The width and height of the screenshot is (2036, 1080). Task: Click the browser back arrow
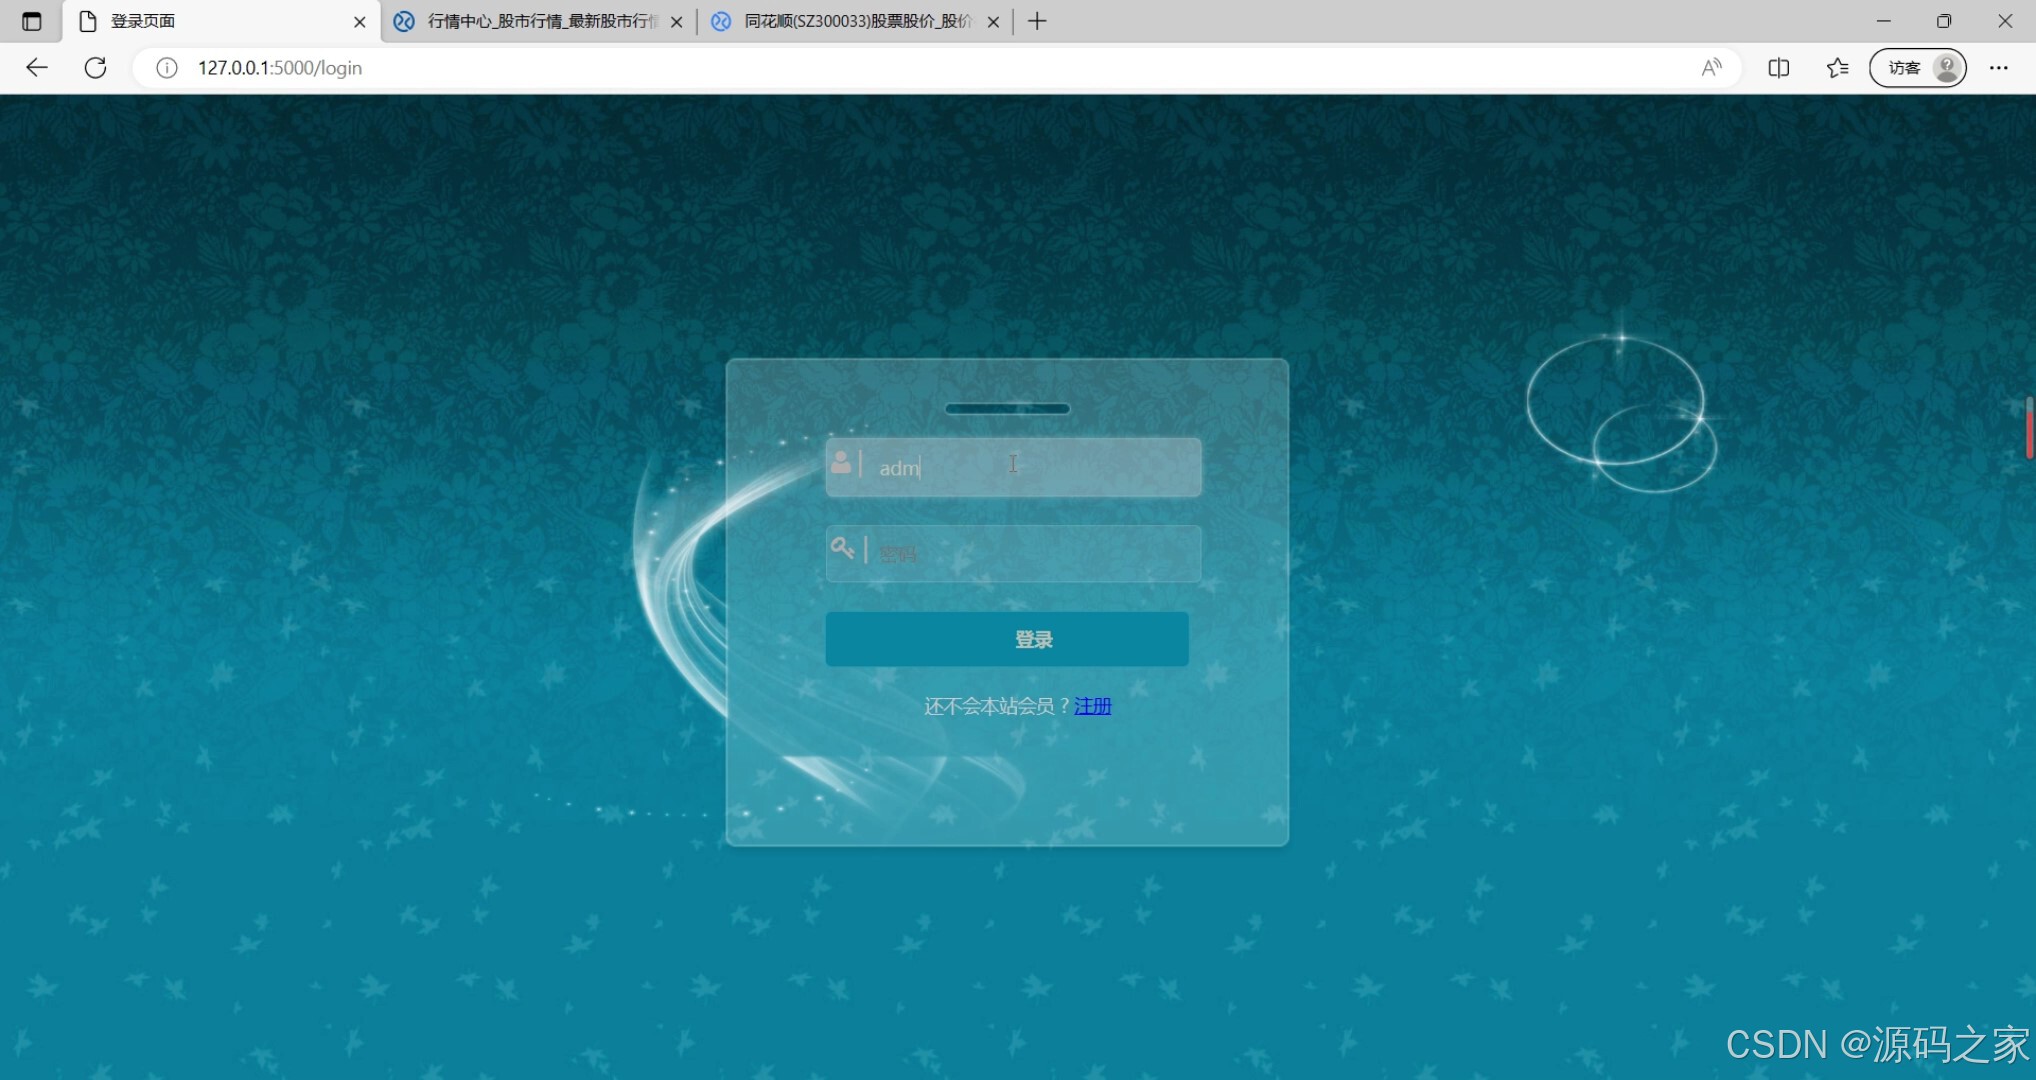[37, 68]
